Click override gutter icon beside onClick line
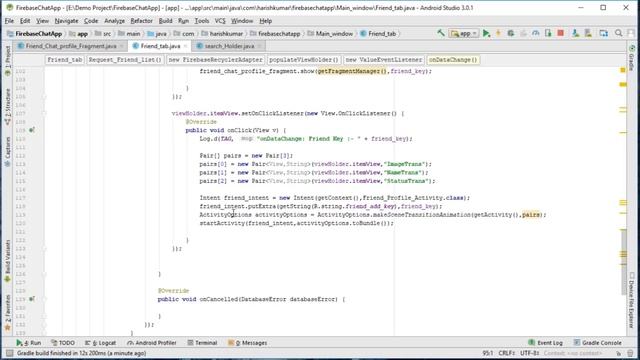640x360 pixels. (31, 130)
